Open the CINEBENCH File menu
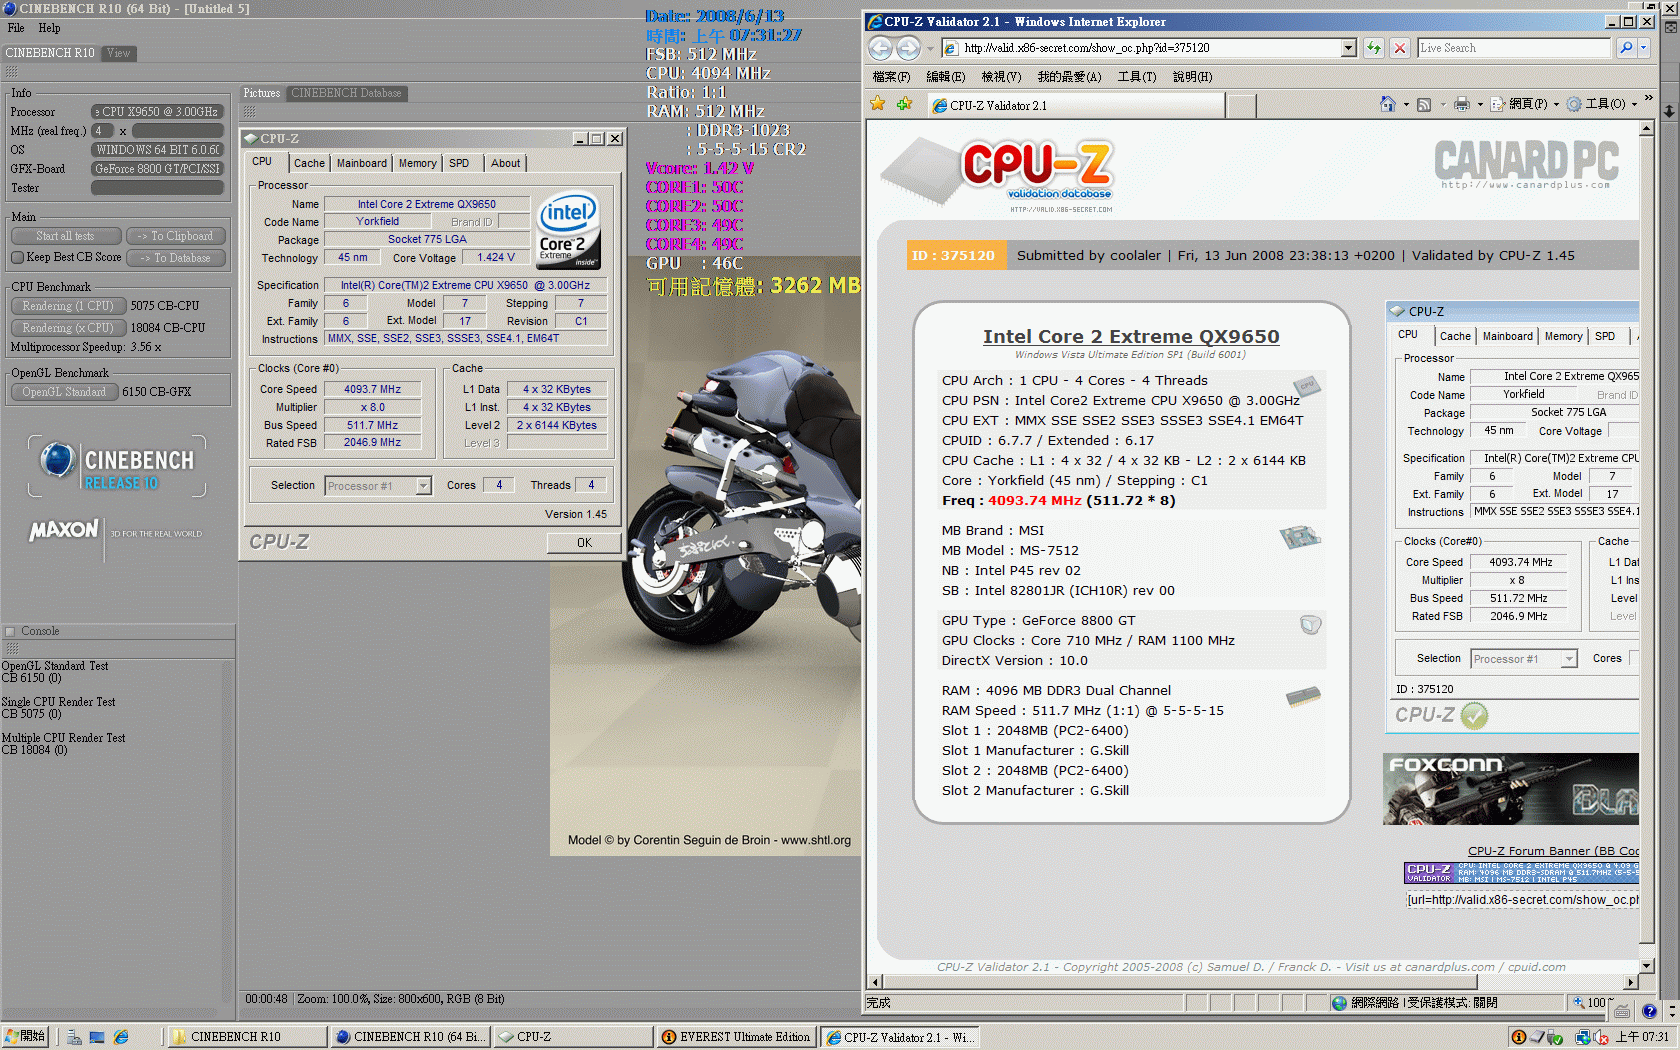Screen dimensions: 1680x1050 point(16,28)
